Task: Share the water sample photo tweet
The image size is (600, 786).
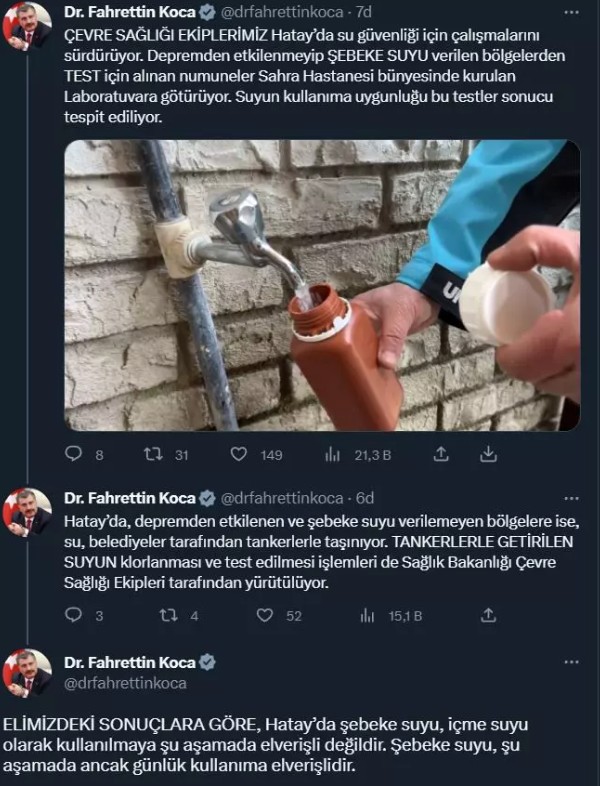Action: click(440, 454)
